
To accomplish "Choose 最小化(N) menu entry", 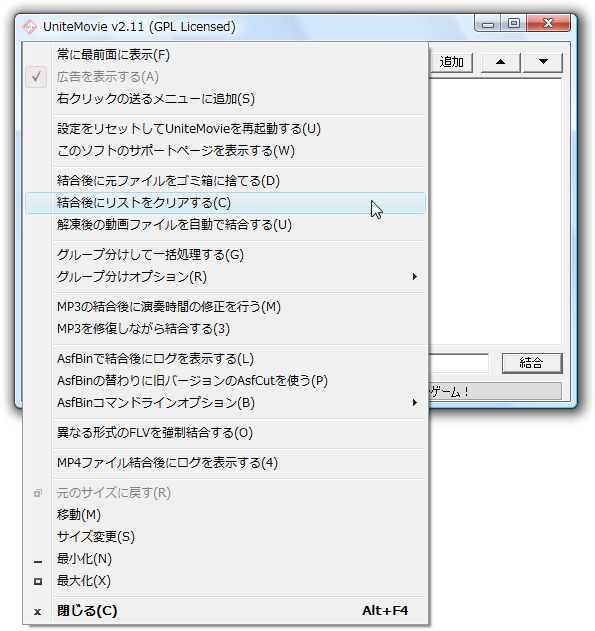I will [x=225, y=559].
